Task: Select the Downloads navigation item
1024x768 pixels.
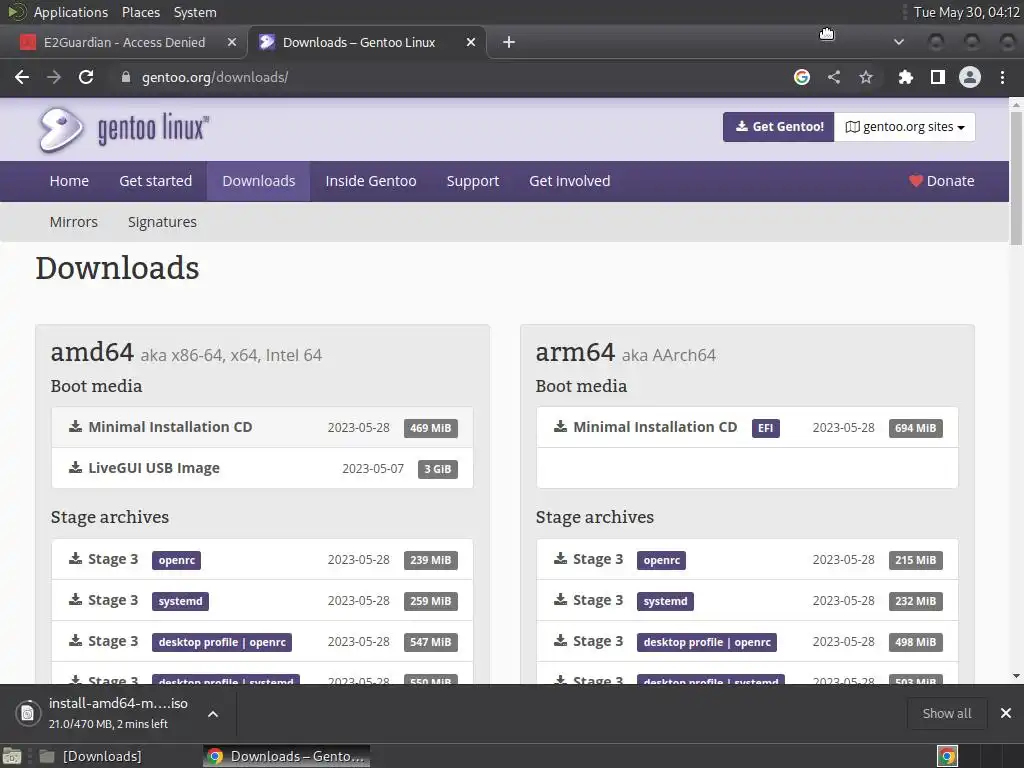Action: coord(259,181)
